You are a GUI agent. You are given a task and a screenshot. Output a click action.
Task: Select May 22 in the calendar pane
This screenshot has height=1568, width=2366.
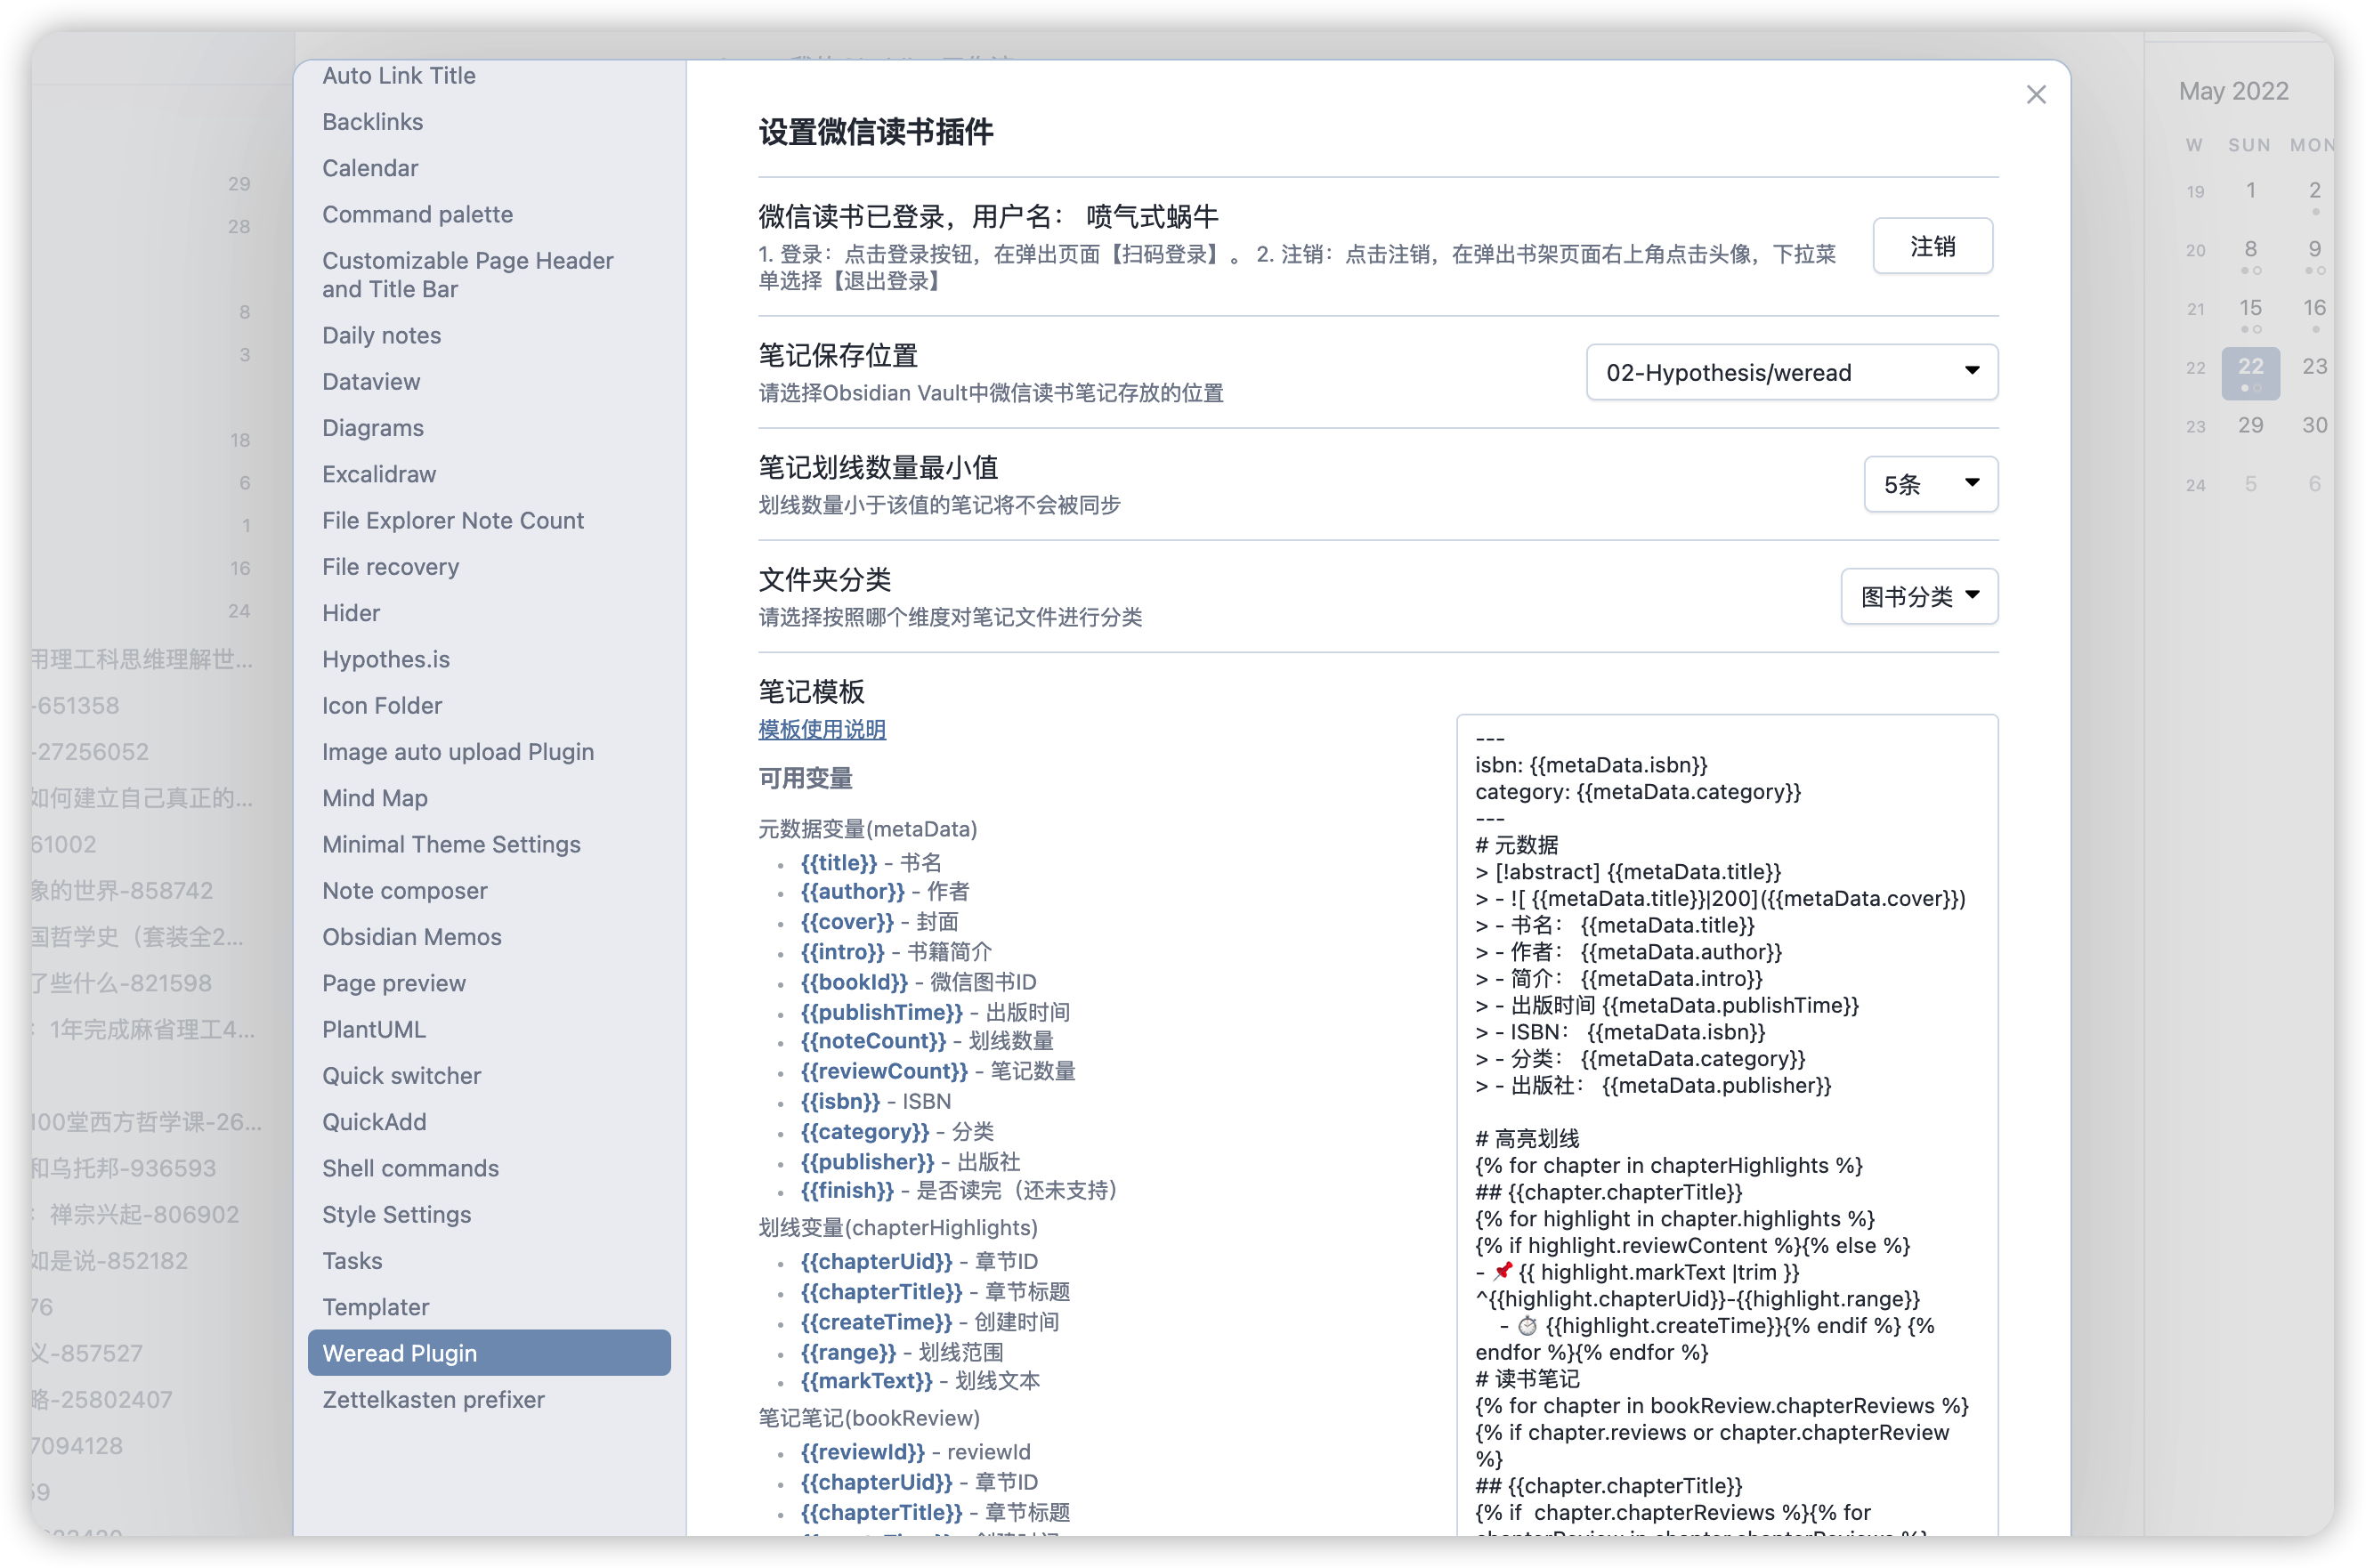[x=2251, y=371]
